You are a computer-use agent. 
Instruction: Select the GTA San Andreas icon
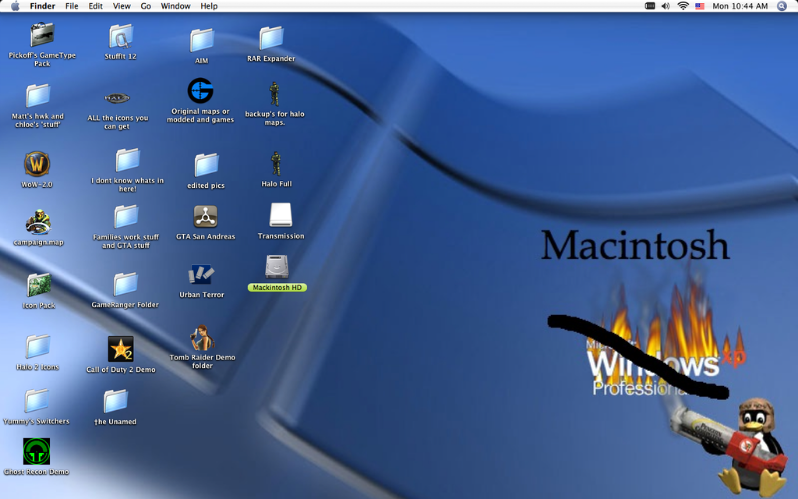(x=206, y=216)
